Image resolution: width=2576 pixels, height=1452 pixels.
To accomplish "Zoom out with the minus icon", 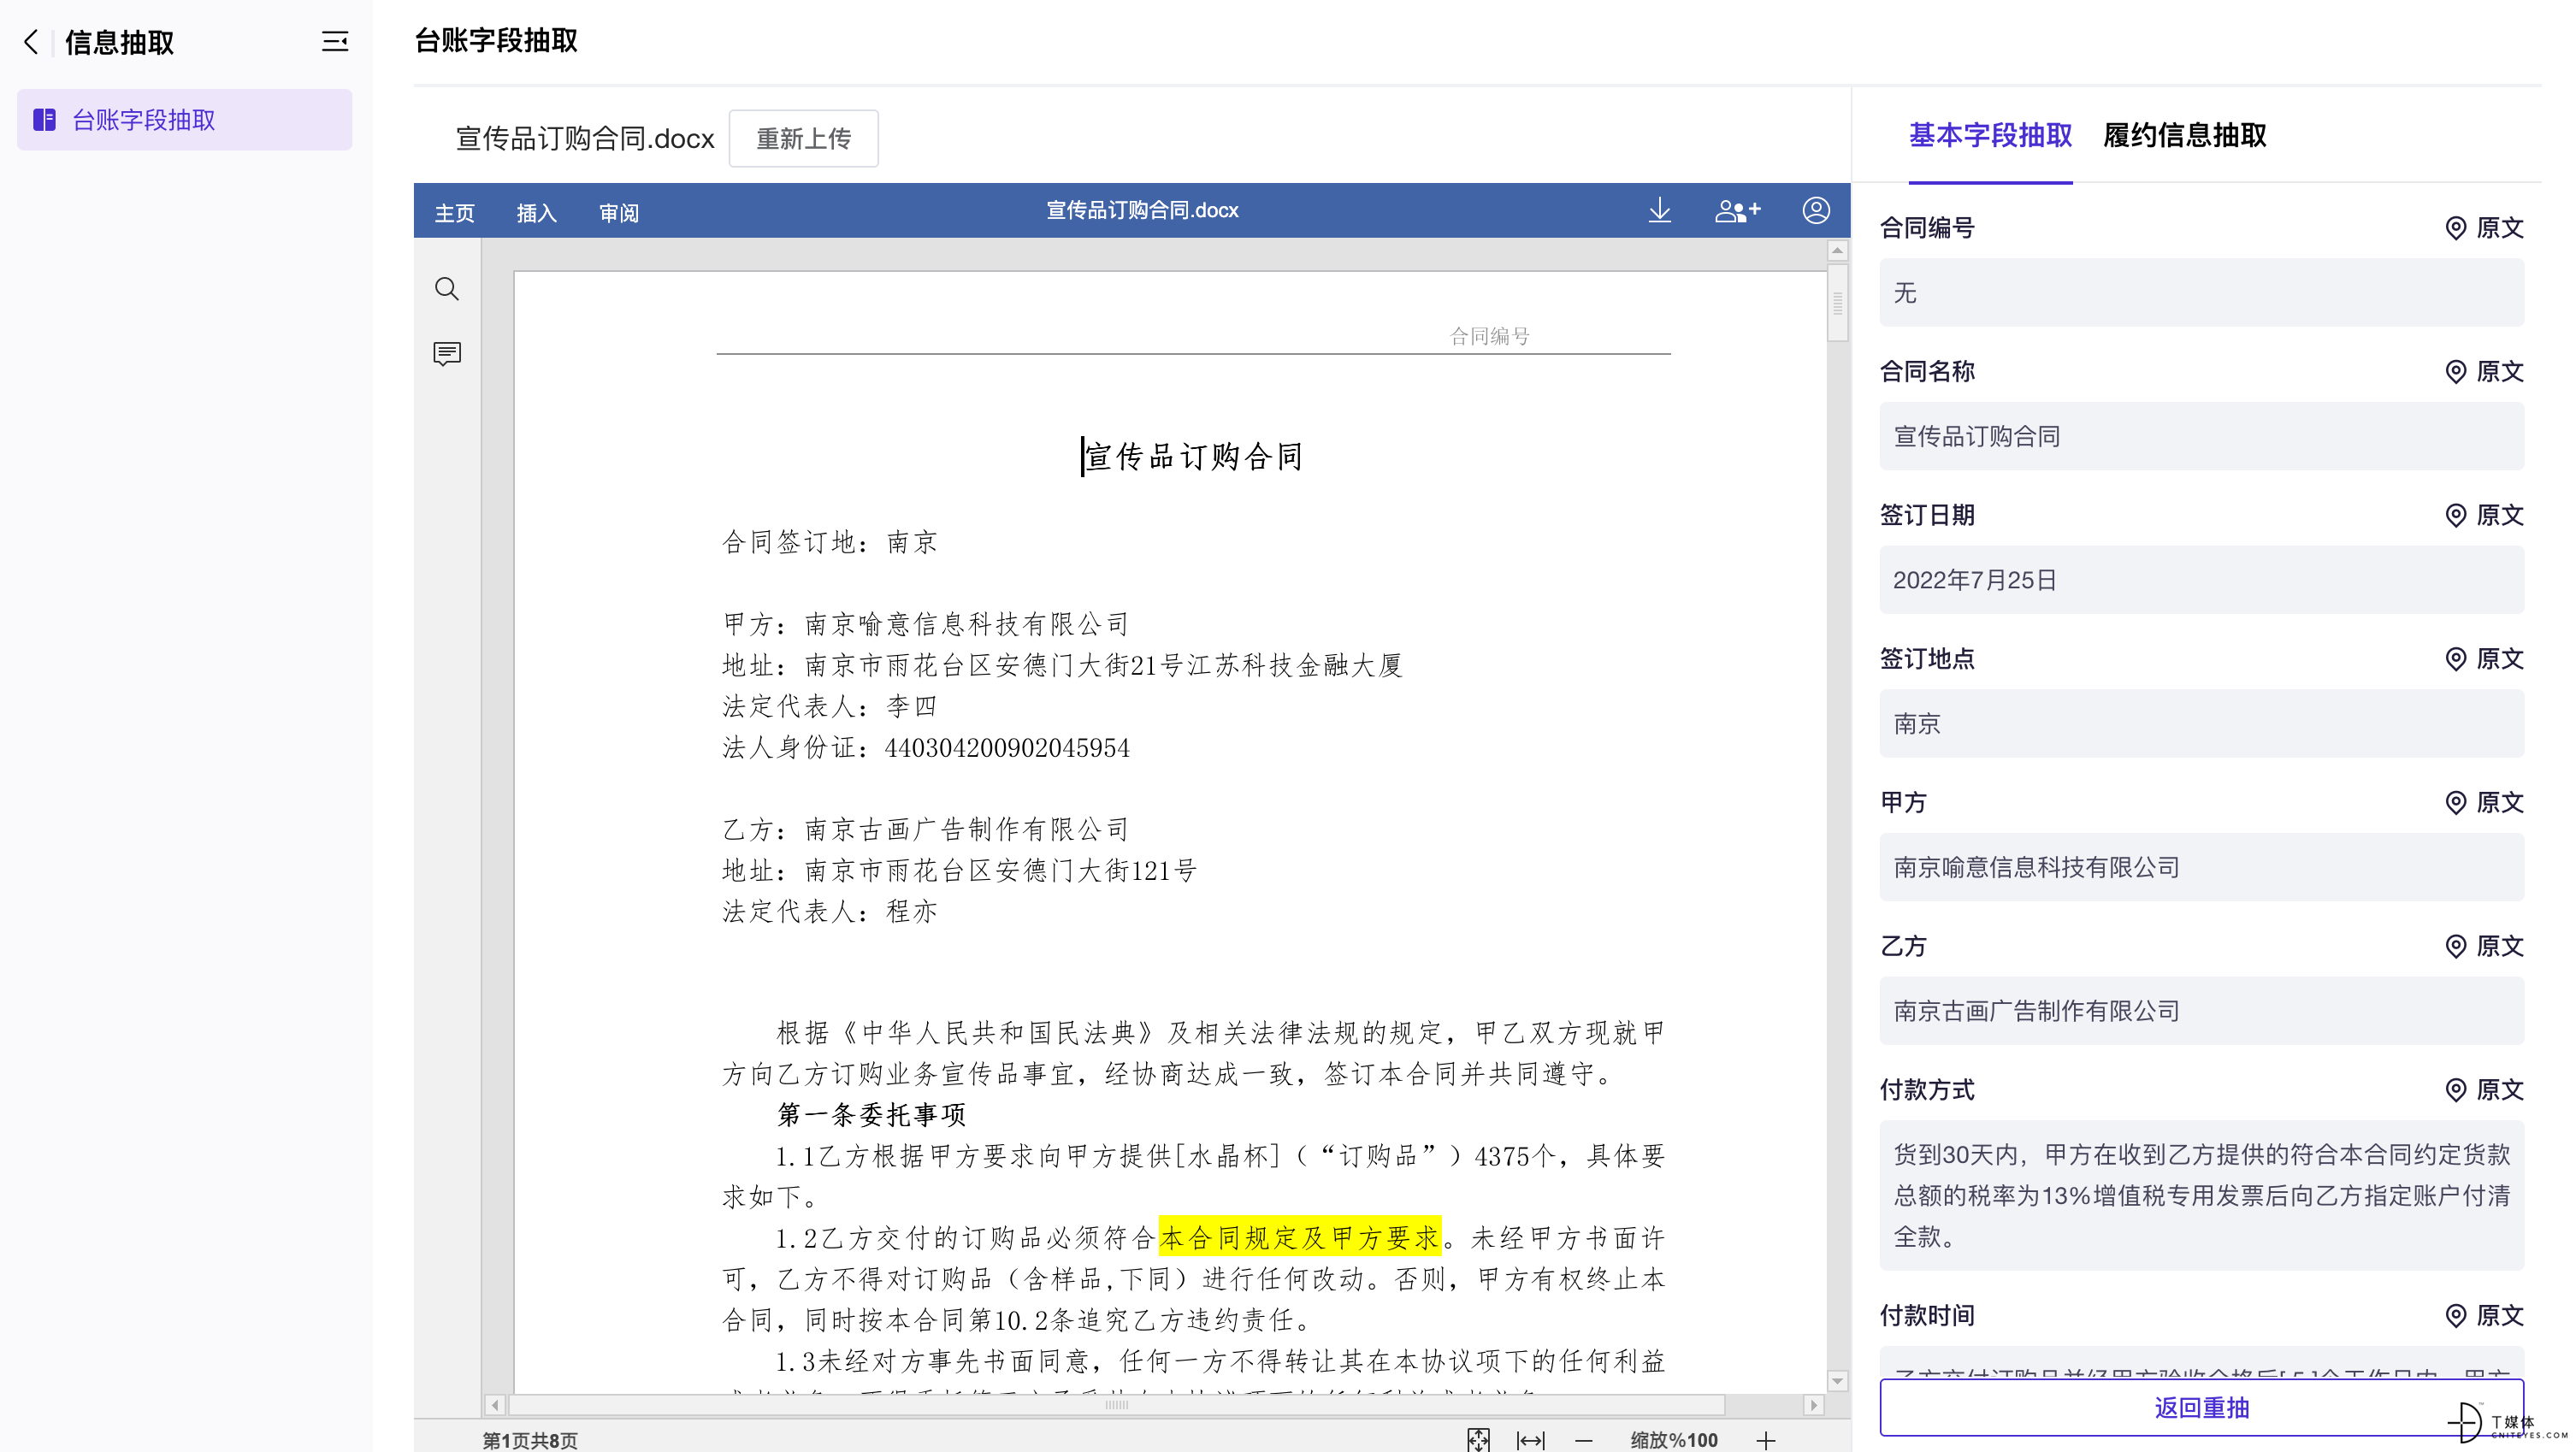I will [x=1583, y=1440].
